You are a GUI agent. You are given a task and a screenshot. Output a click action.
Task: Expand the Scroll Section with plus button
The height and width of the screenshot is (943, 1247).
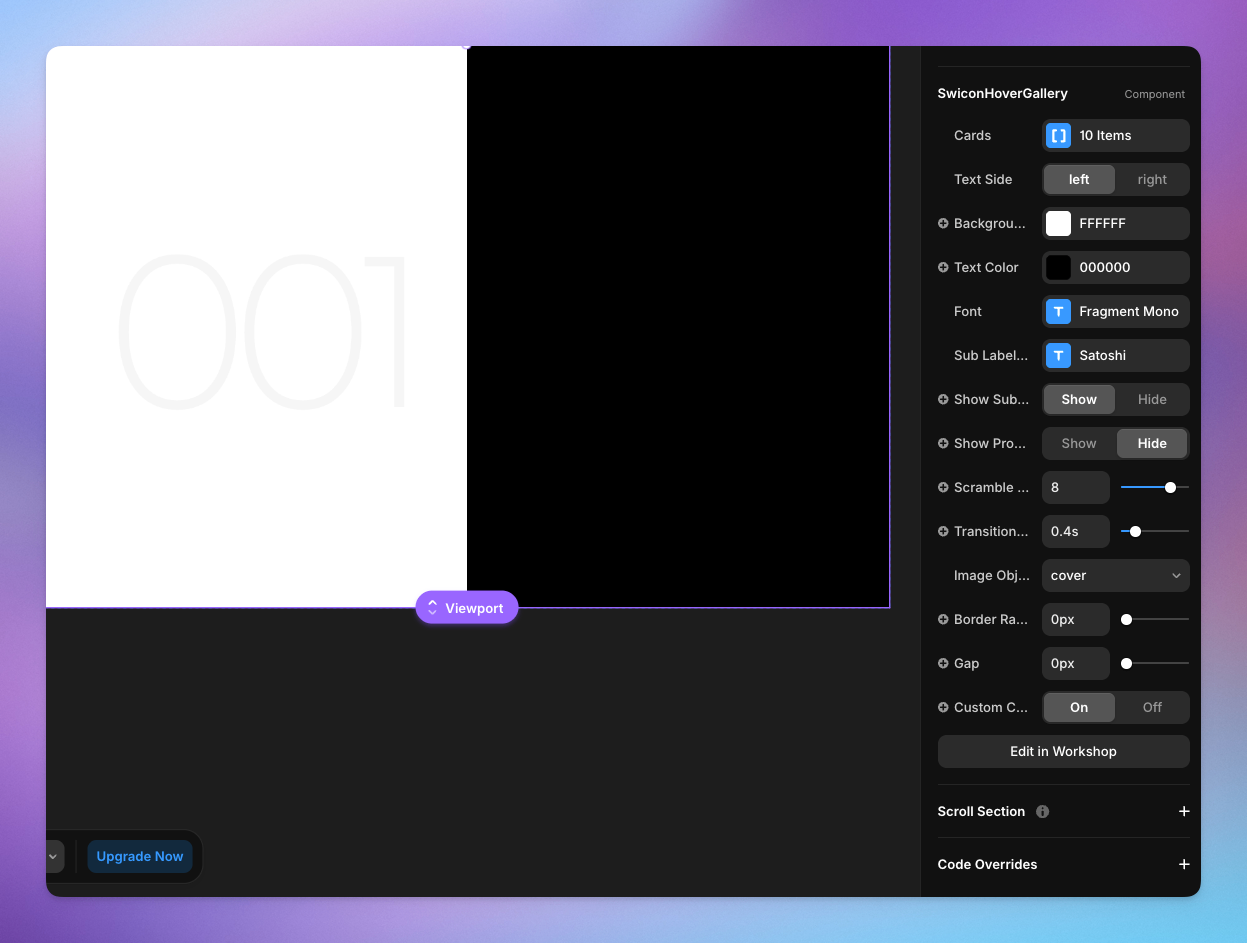(x=1184, y=812)
